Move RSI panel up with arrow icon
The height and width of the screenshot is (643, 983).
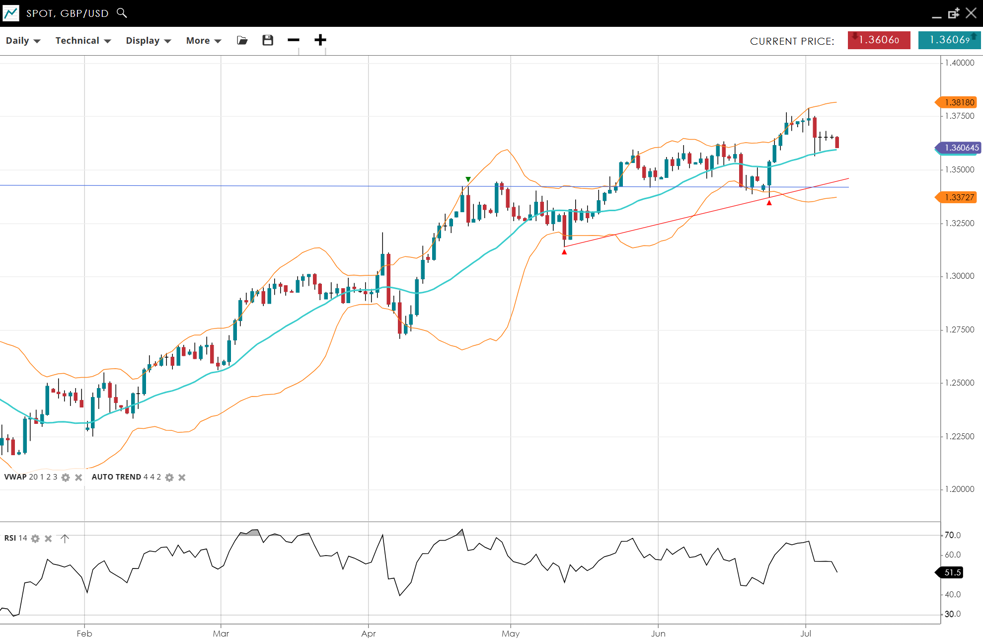(65, 539)
